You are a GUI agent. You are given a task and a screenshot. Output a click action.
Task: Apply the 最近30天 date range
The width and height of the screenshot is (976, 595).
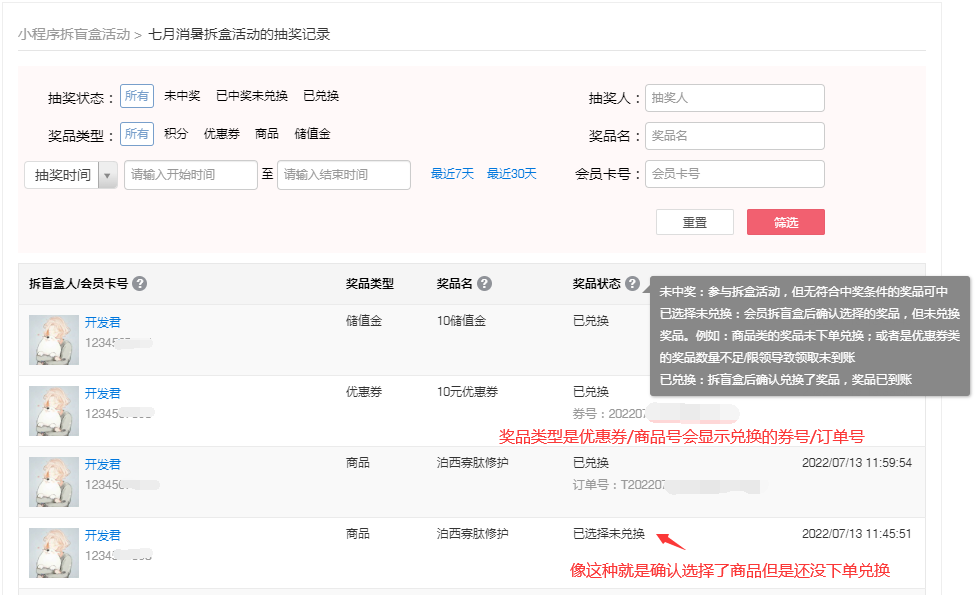(513, 173)
